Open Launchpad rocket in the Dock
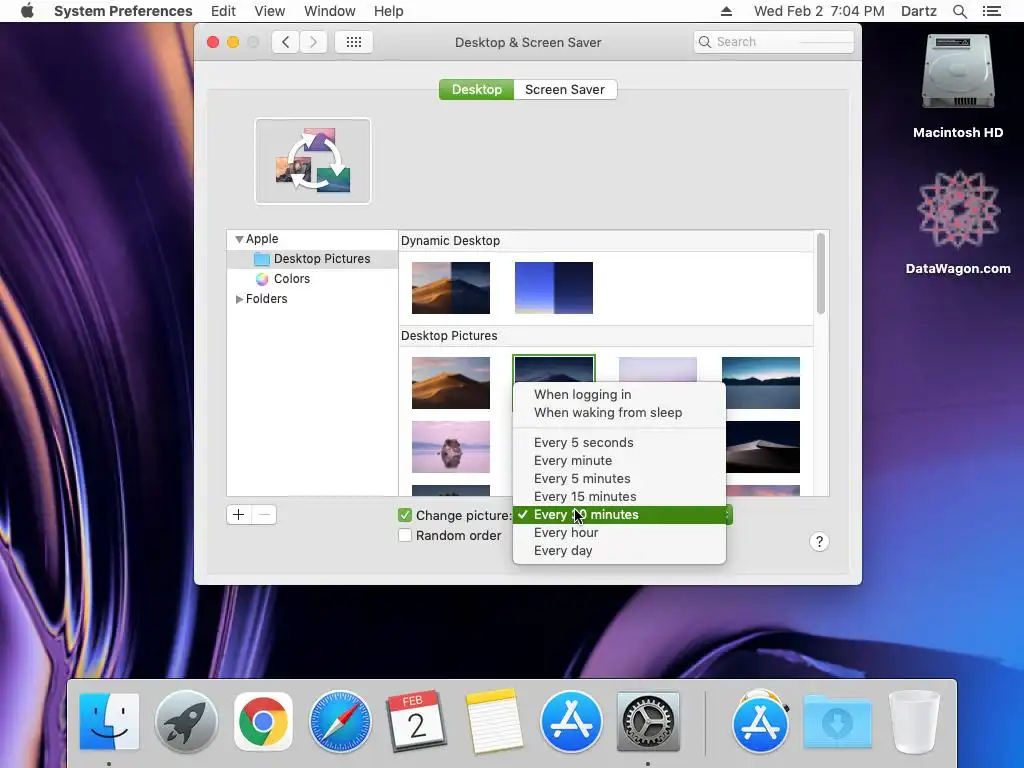This screenshot has width=1024, height=768. 186,722
